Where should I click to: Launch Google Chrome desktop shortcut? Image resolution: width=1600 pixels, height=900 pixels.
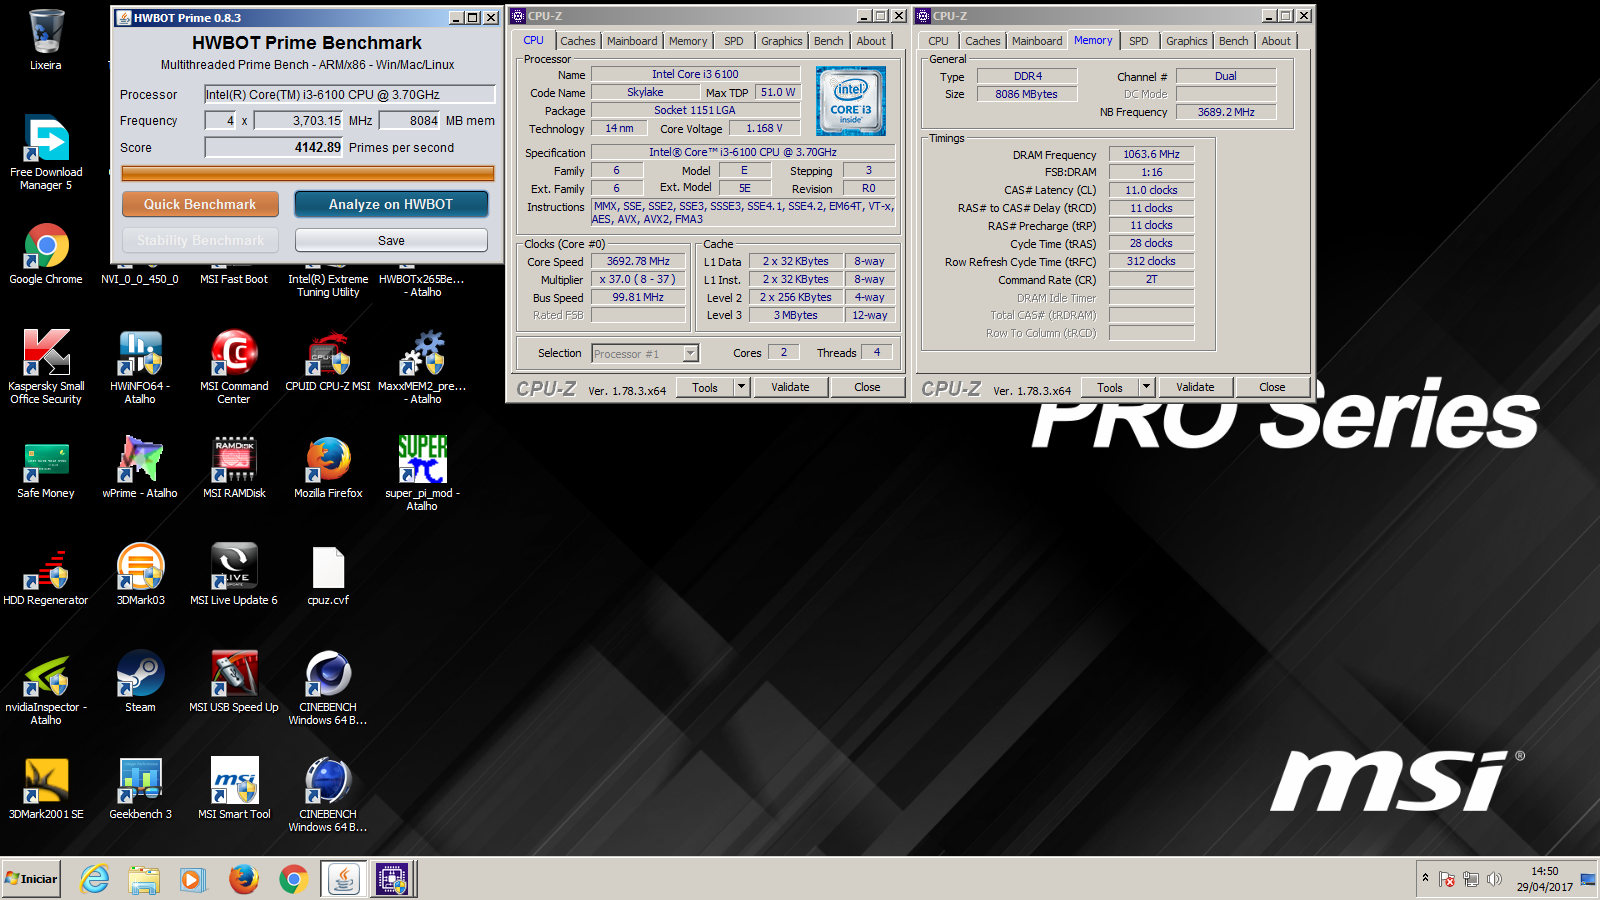click(x=46, y=254)
